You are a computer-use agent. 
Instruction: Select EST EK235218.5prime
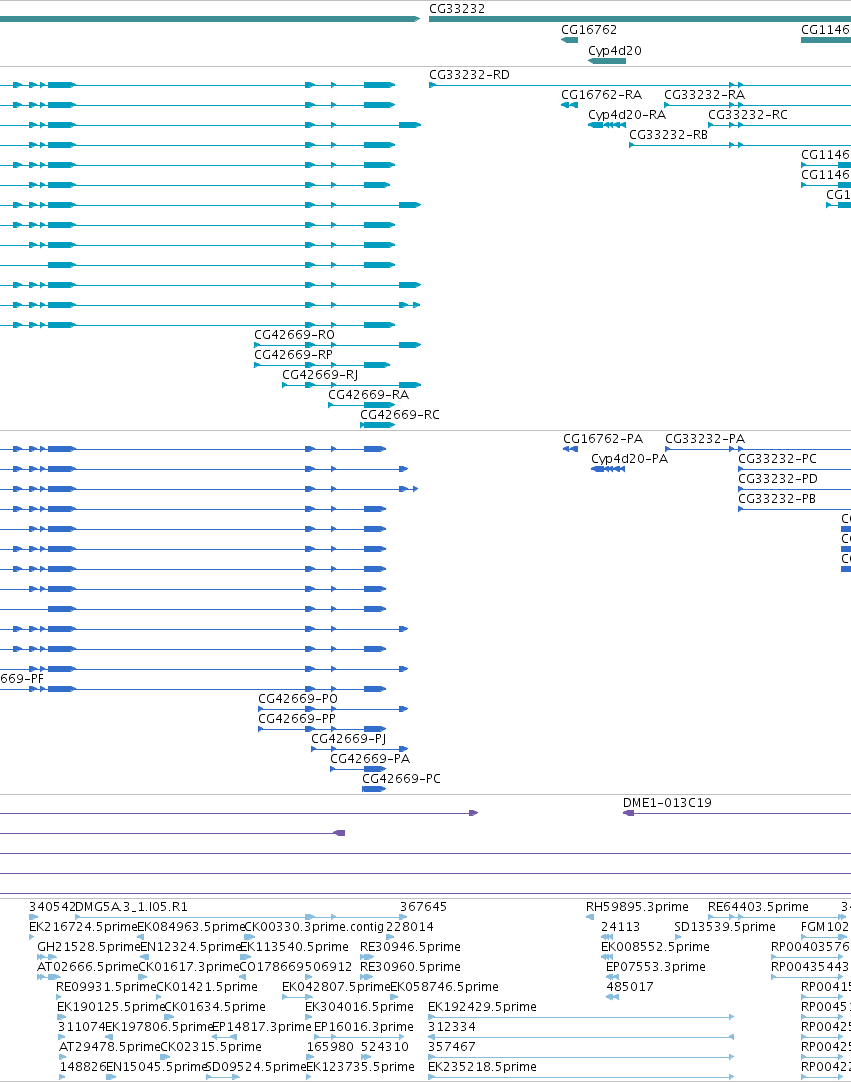[482, 1067]
